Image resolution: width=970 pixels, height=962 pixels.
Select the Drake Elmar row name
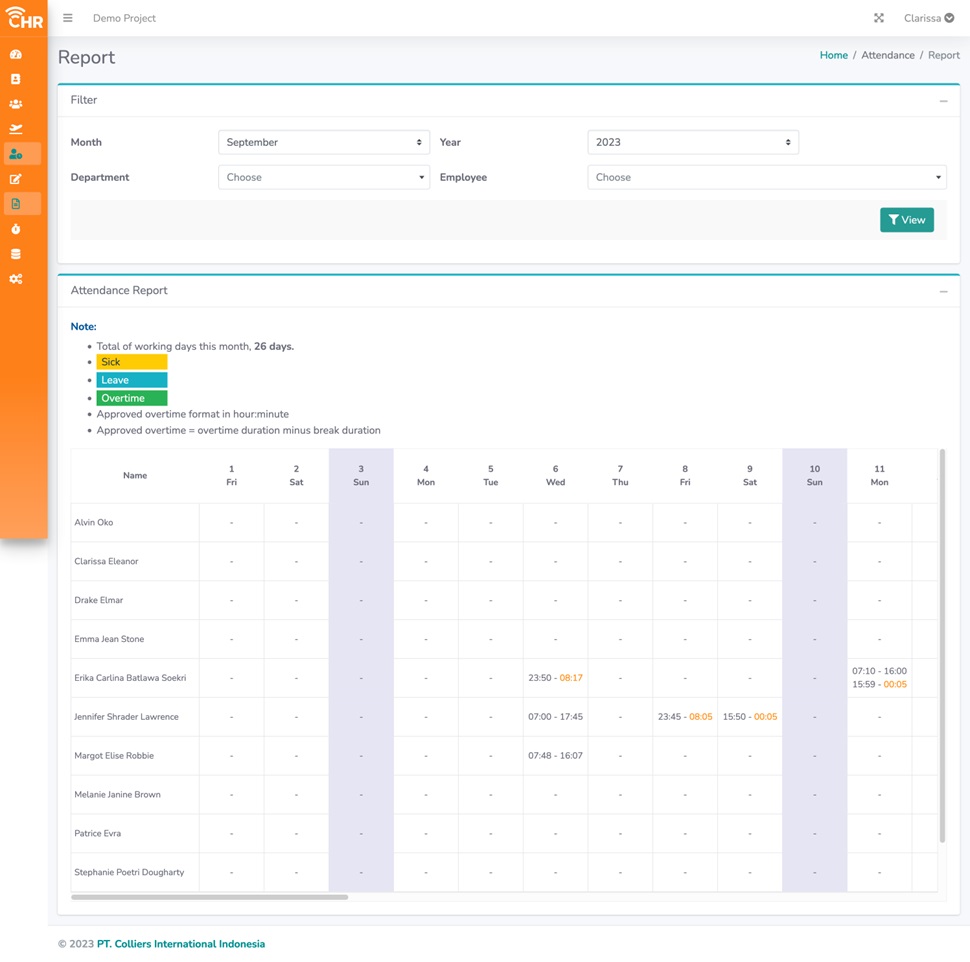98,600
